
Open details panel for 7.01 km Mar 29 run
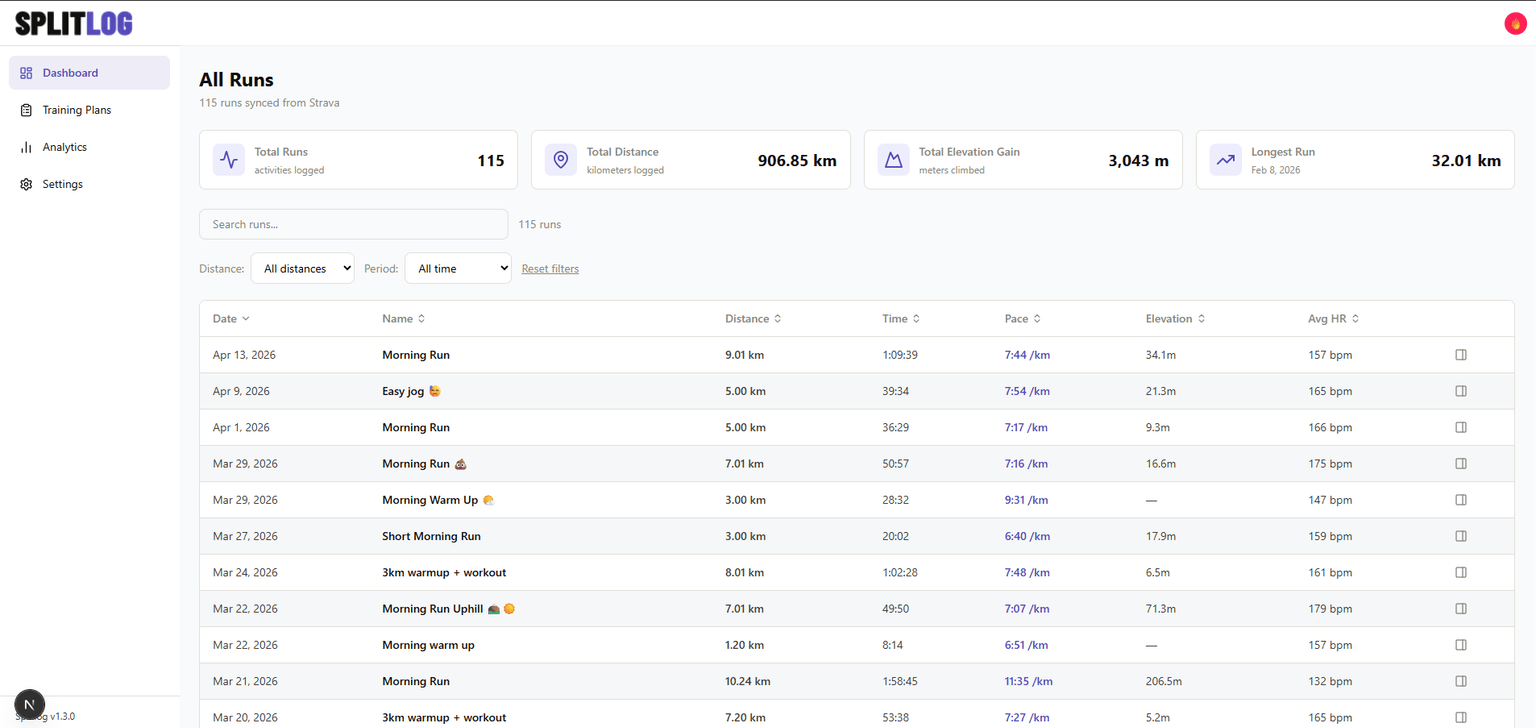click(1461, 463)
